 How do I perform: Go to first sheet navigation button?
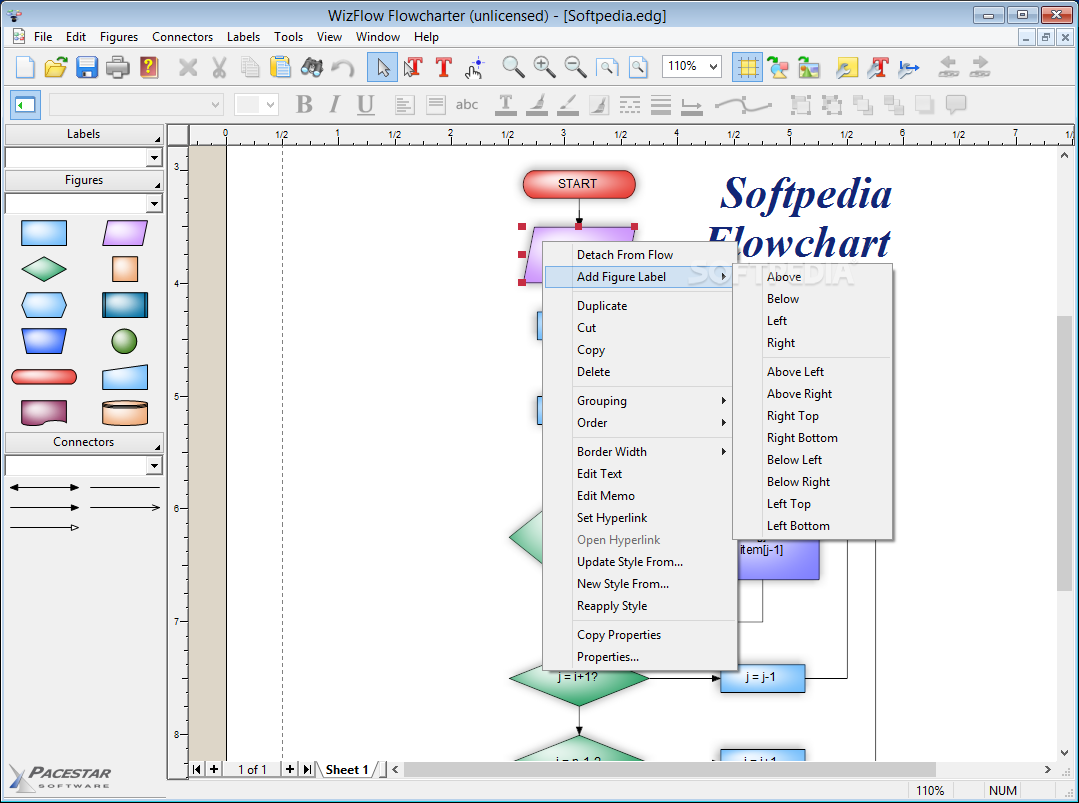[x=197, y=769]
